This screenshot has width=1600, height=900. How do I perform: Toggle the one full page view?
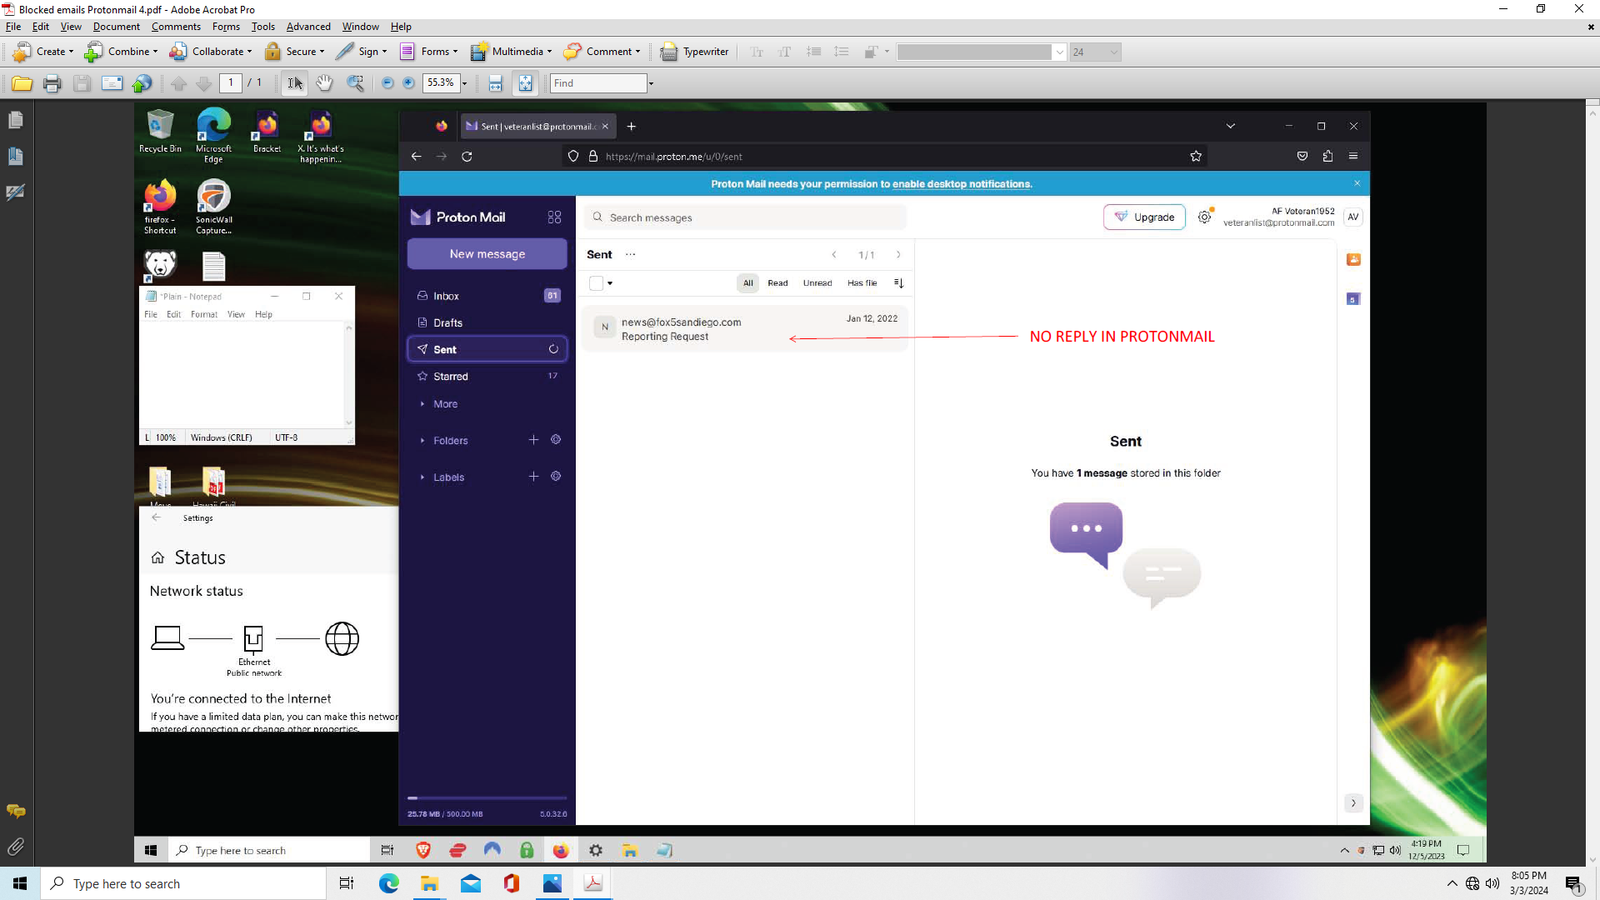(525, 84)
